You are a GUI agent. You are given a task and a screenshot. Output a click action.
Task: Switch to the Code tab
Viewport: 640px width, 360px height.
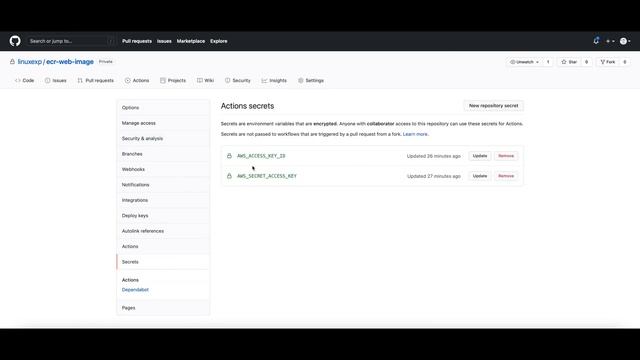24,80
